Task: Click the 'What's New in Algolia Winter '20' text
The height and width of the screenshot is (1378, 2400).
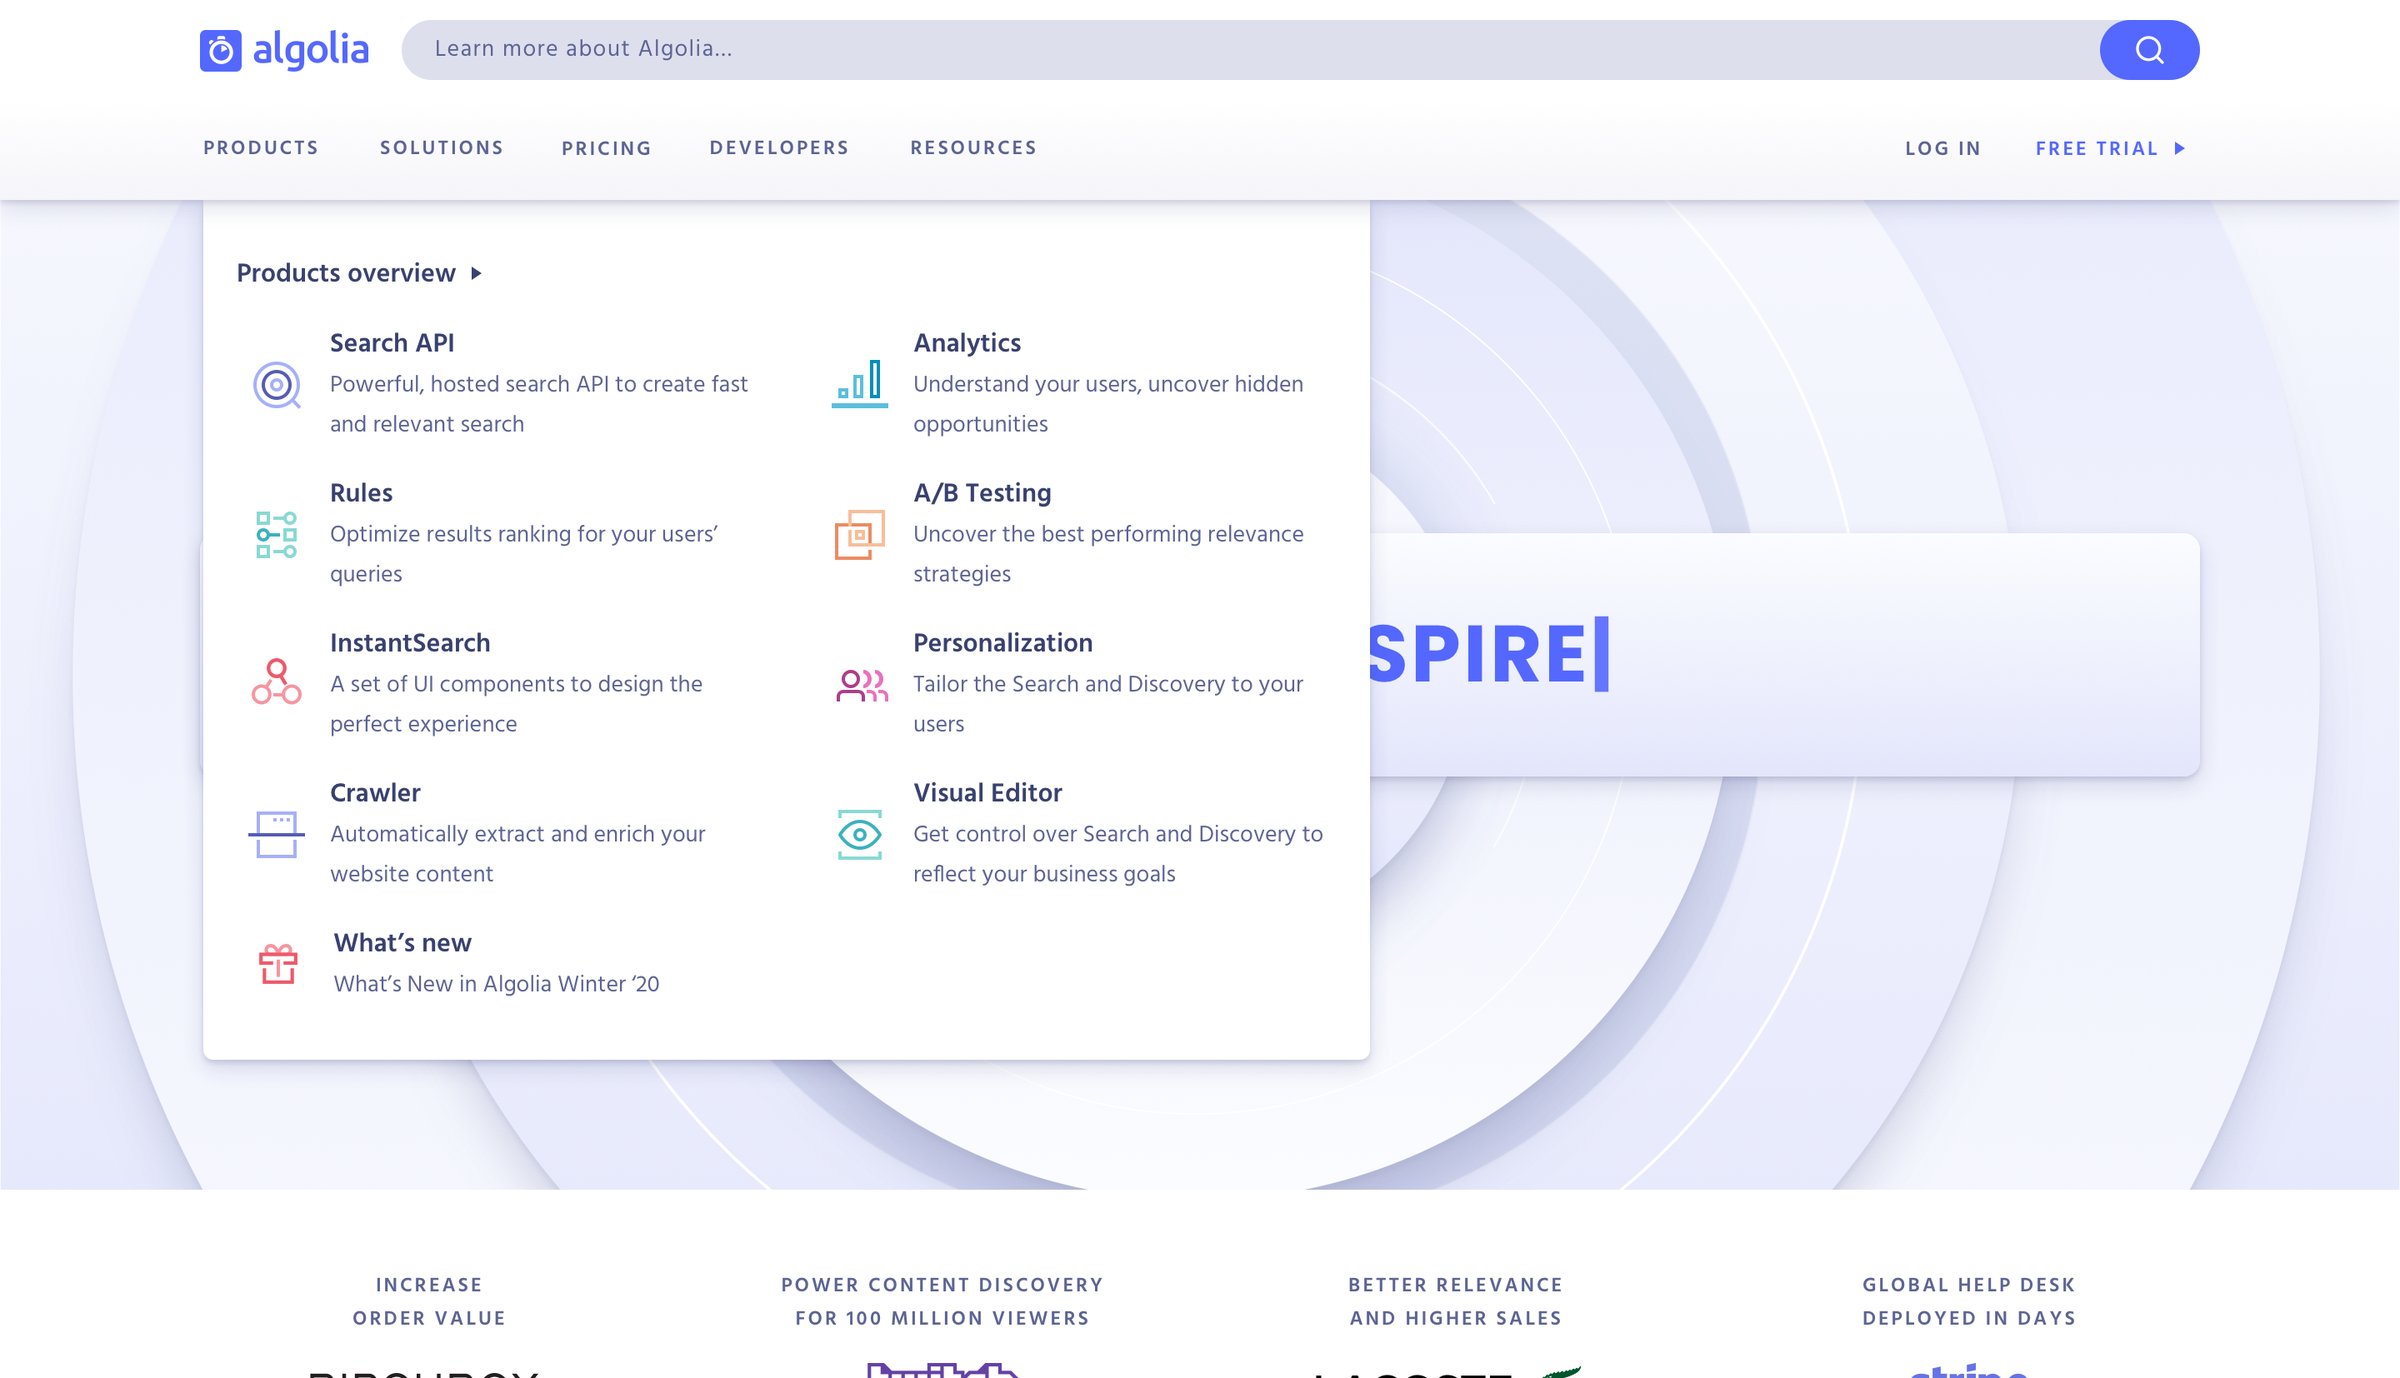Action: pos(497,984)
